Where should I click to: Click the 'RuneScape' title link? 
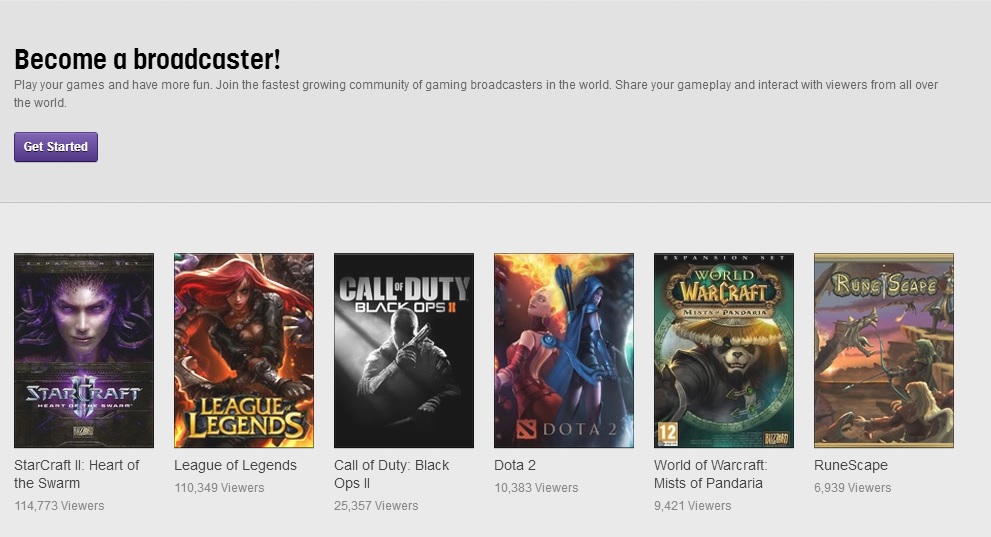(x=851, y=465)
